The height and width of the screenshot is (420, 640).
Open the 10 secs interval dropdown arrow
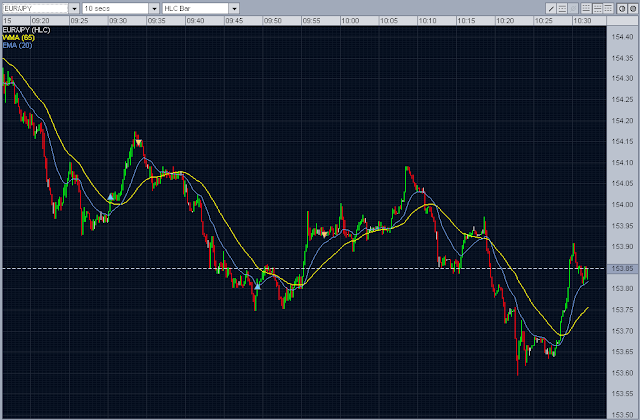tap(154, 8)
